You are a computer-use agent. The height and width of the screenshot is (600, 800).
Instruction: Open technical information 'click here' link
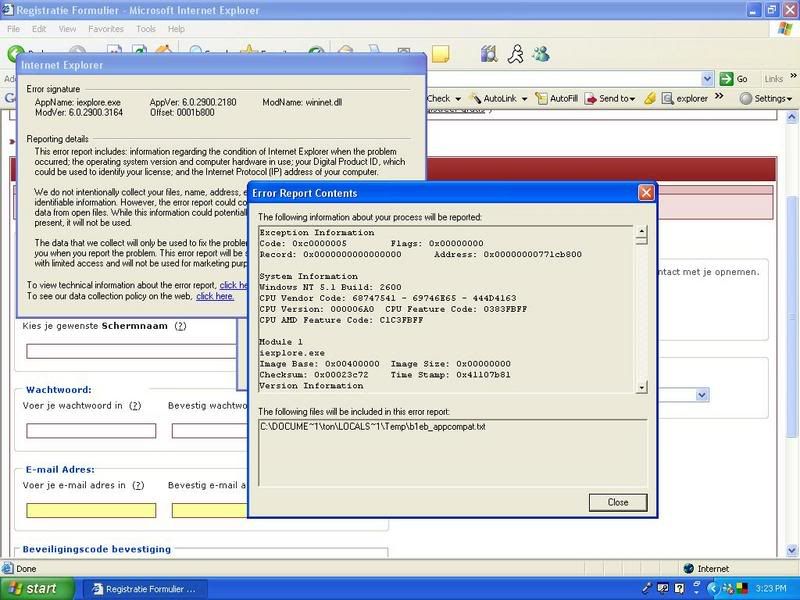[233, 285]
